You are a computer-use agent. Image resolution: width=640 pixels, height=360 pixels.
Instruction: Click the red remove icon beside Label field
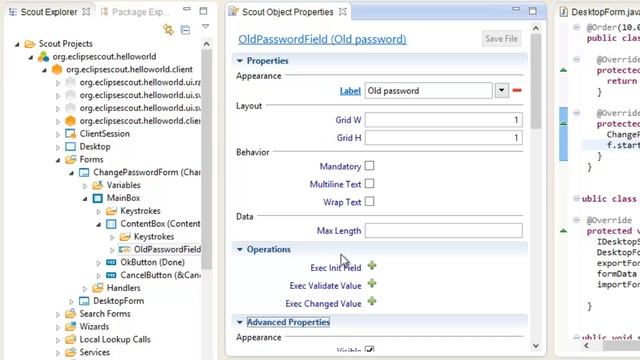tap(517, 90)
